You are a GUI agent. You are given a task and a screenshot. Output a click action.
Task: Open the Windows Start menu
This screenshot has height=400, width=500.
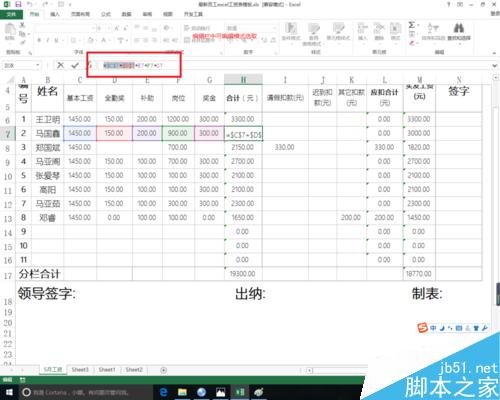9,392
